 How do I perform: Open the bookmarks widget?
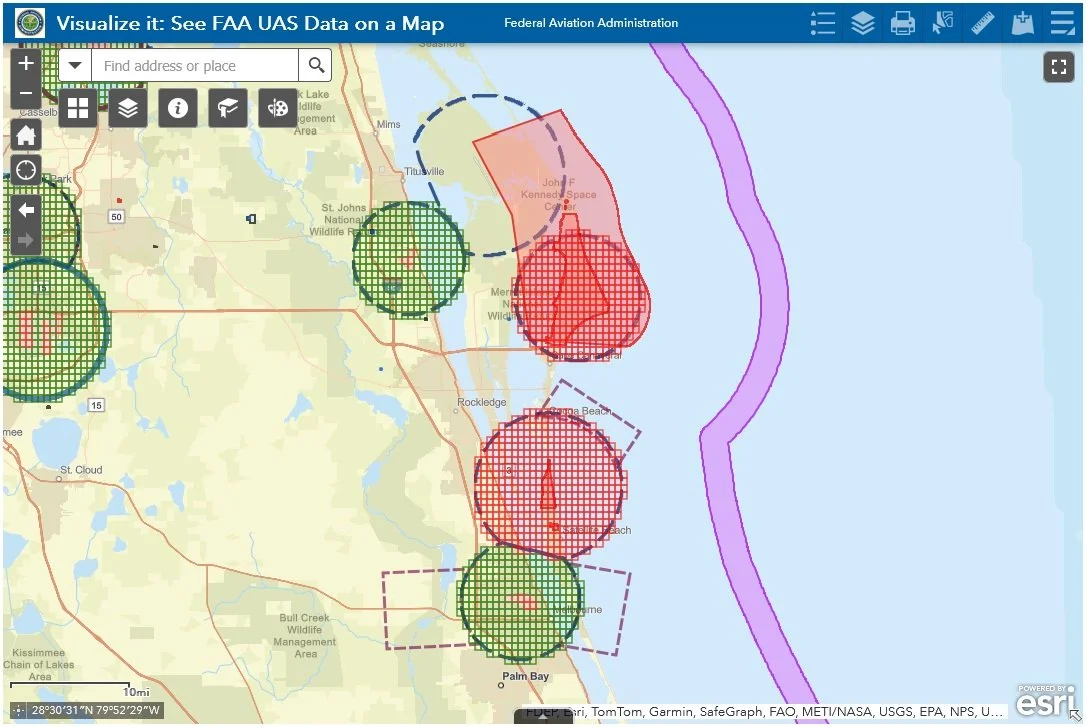coord(227,108)
